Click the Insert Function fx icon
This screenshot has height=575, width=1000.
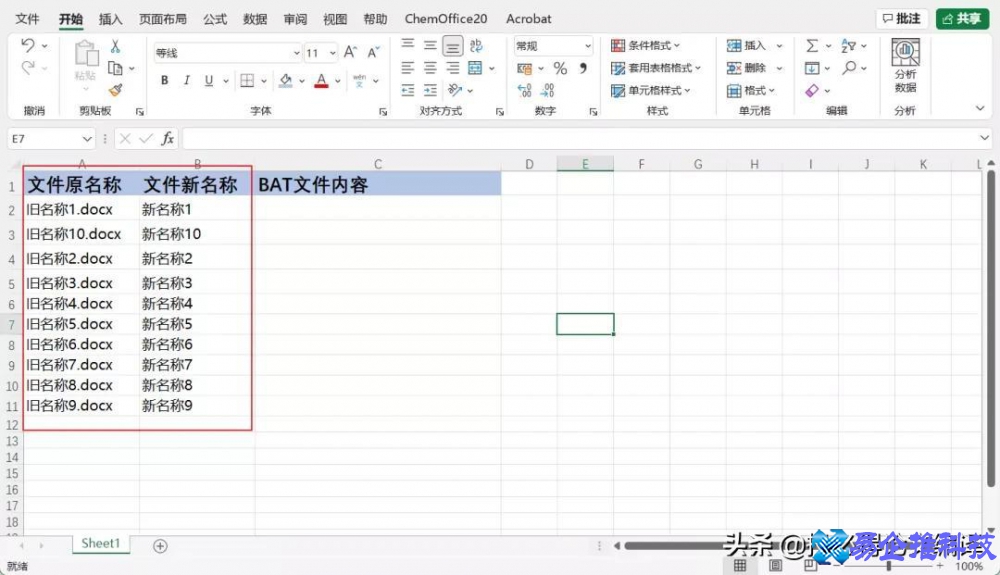coord(167,138)
